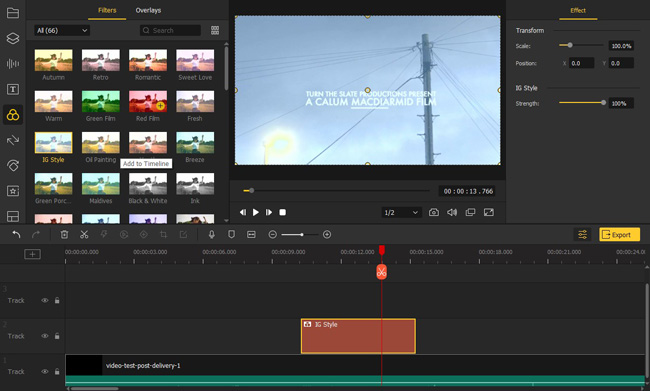650x391 pixels.
Task: Undo the last action
Action: (x=16, y=235)
